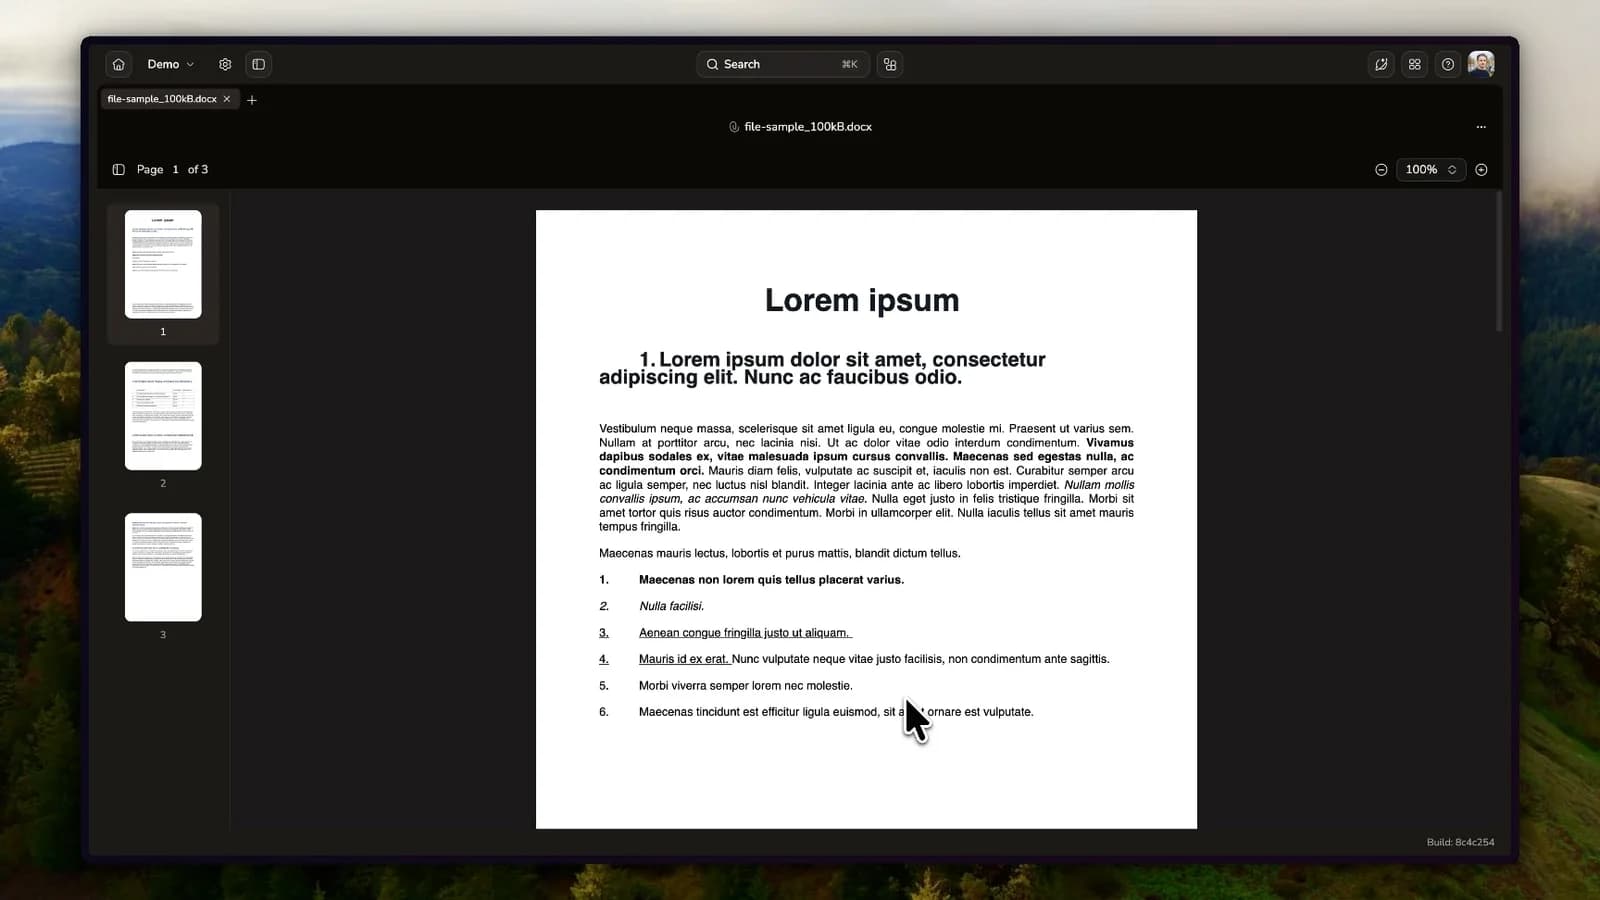This screenshot has height=900, width=1600.
Task: Click the attachment icon beside the file title
Action: tap(734, 127)
